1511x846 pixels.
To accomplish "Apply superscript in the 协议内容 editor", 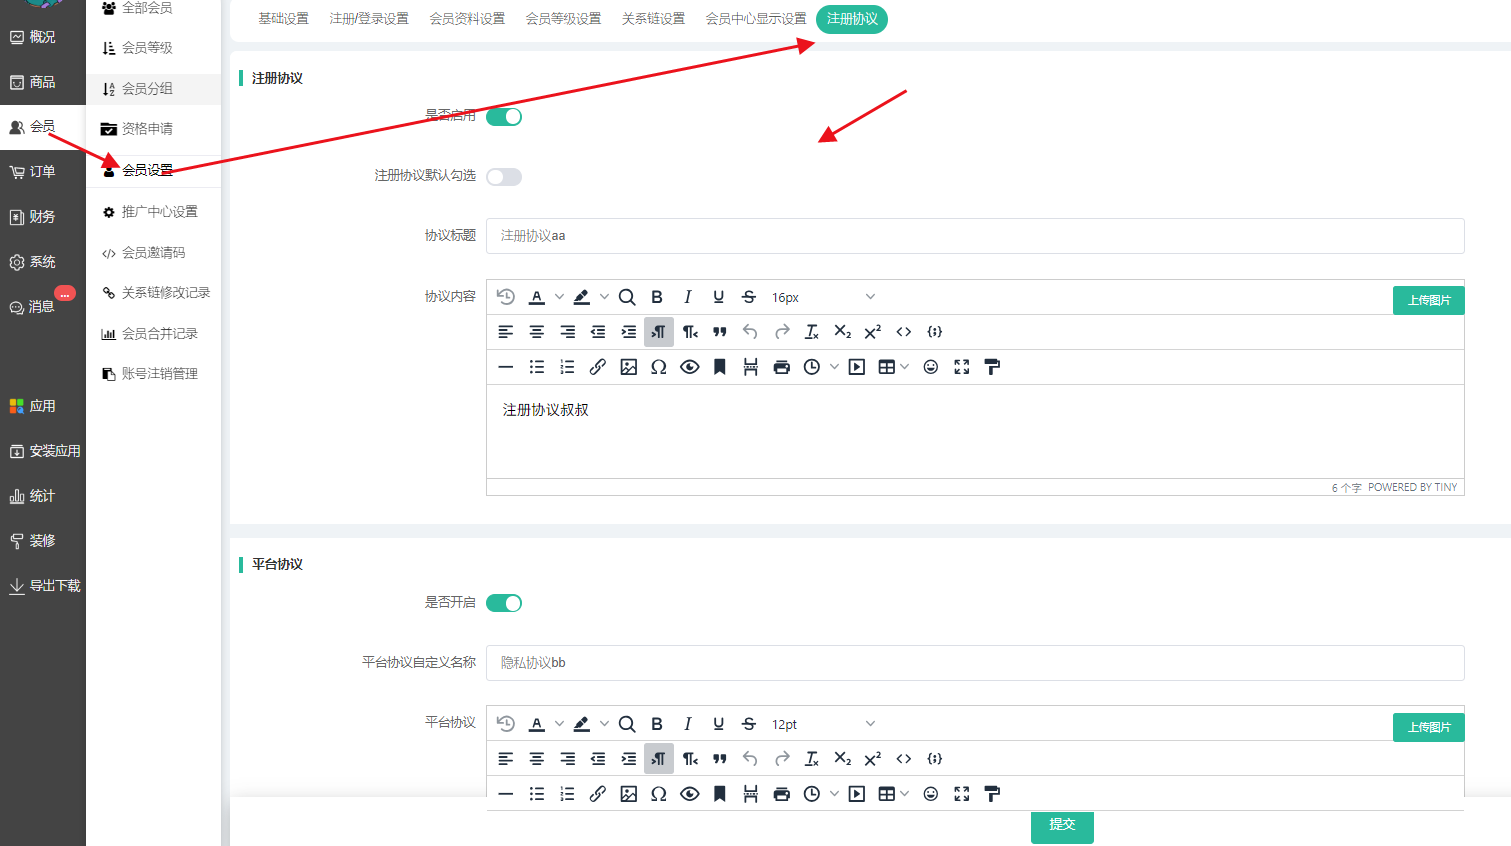I will pyautogui.click(x=873, y=332).
